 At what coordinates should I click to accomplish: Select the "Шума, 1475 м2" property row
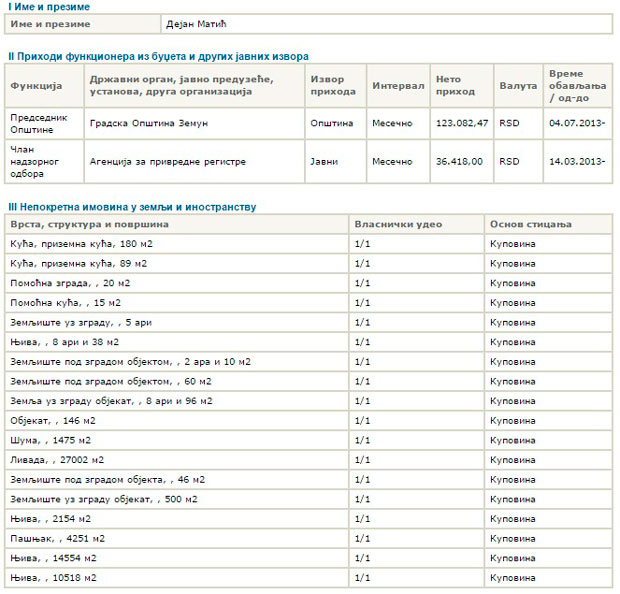pos(50,441)
